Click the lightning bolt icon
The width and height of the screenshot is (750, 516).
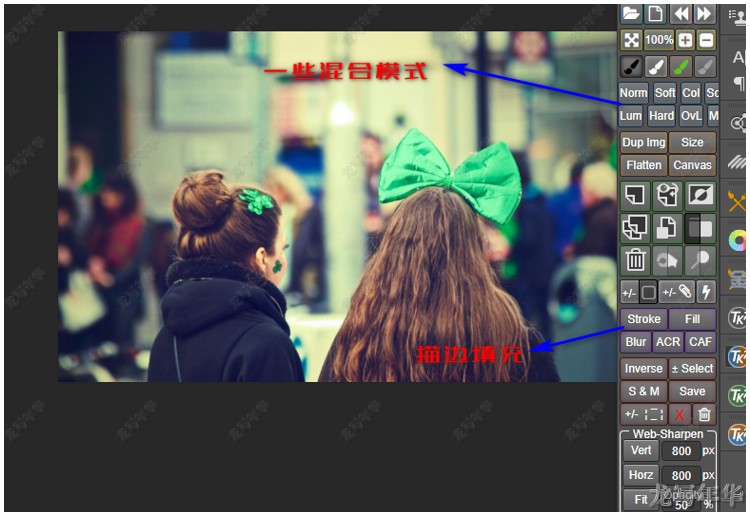(x=706, y=292)
